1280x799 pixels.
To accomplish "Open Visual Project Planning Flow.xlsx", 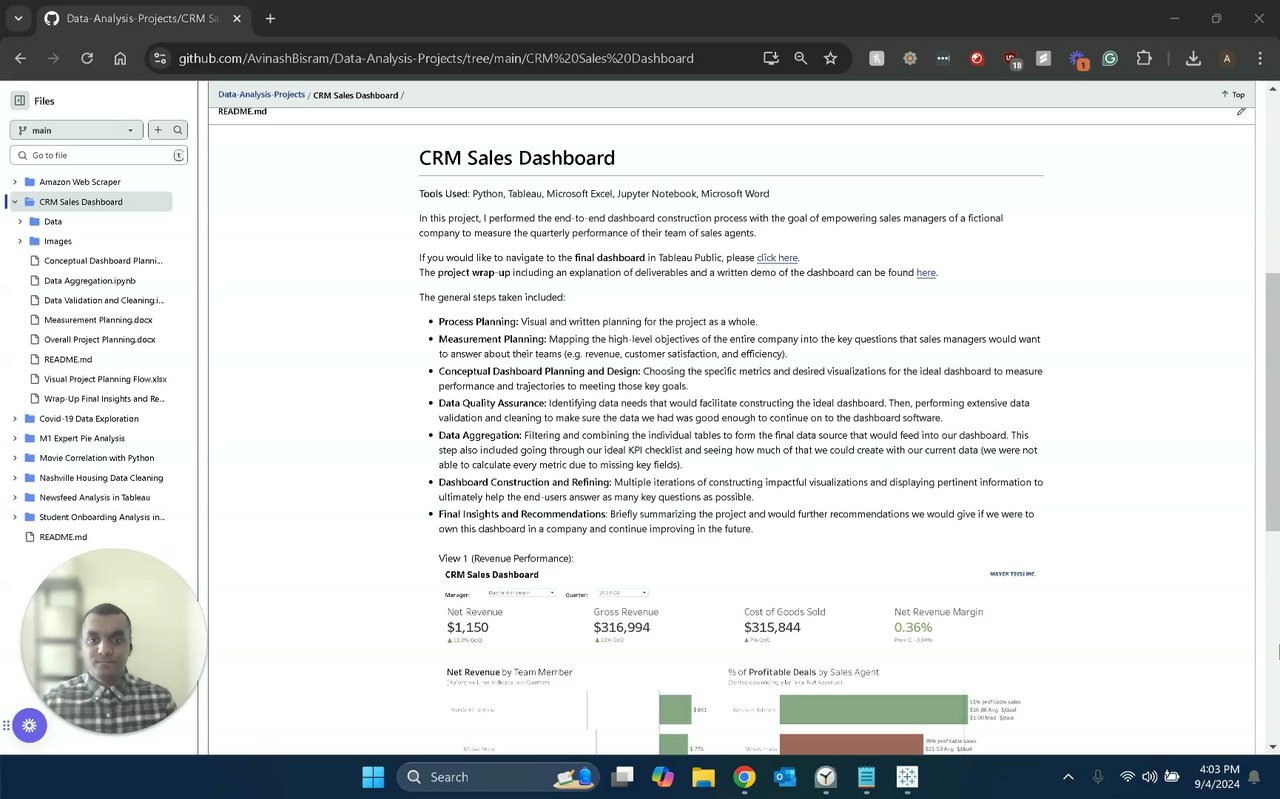I will pos(105,379).
